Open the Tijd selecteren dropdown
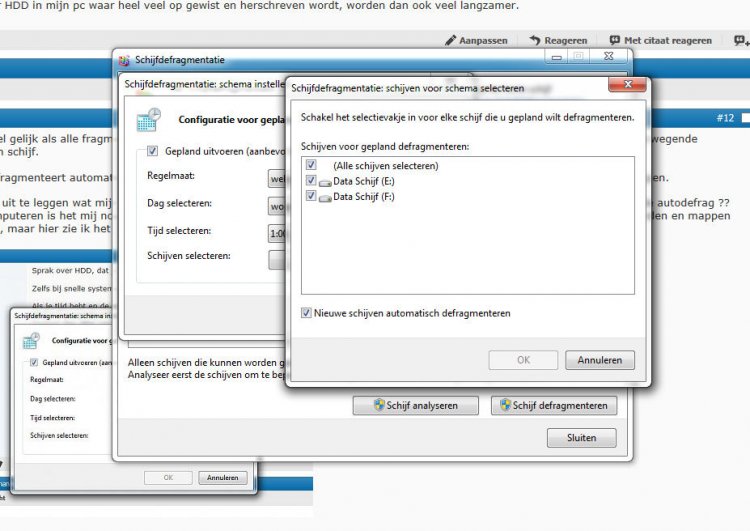 tap(276, 233)
